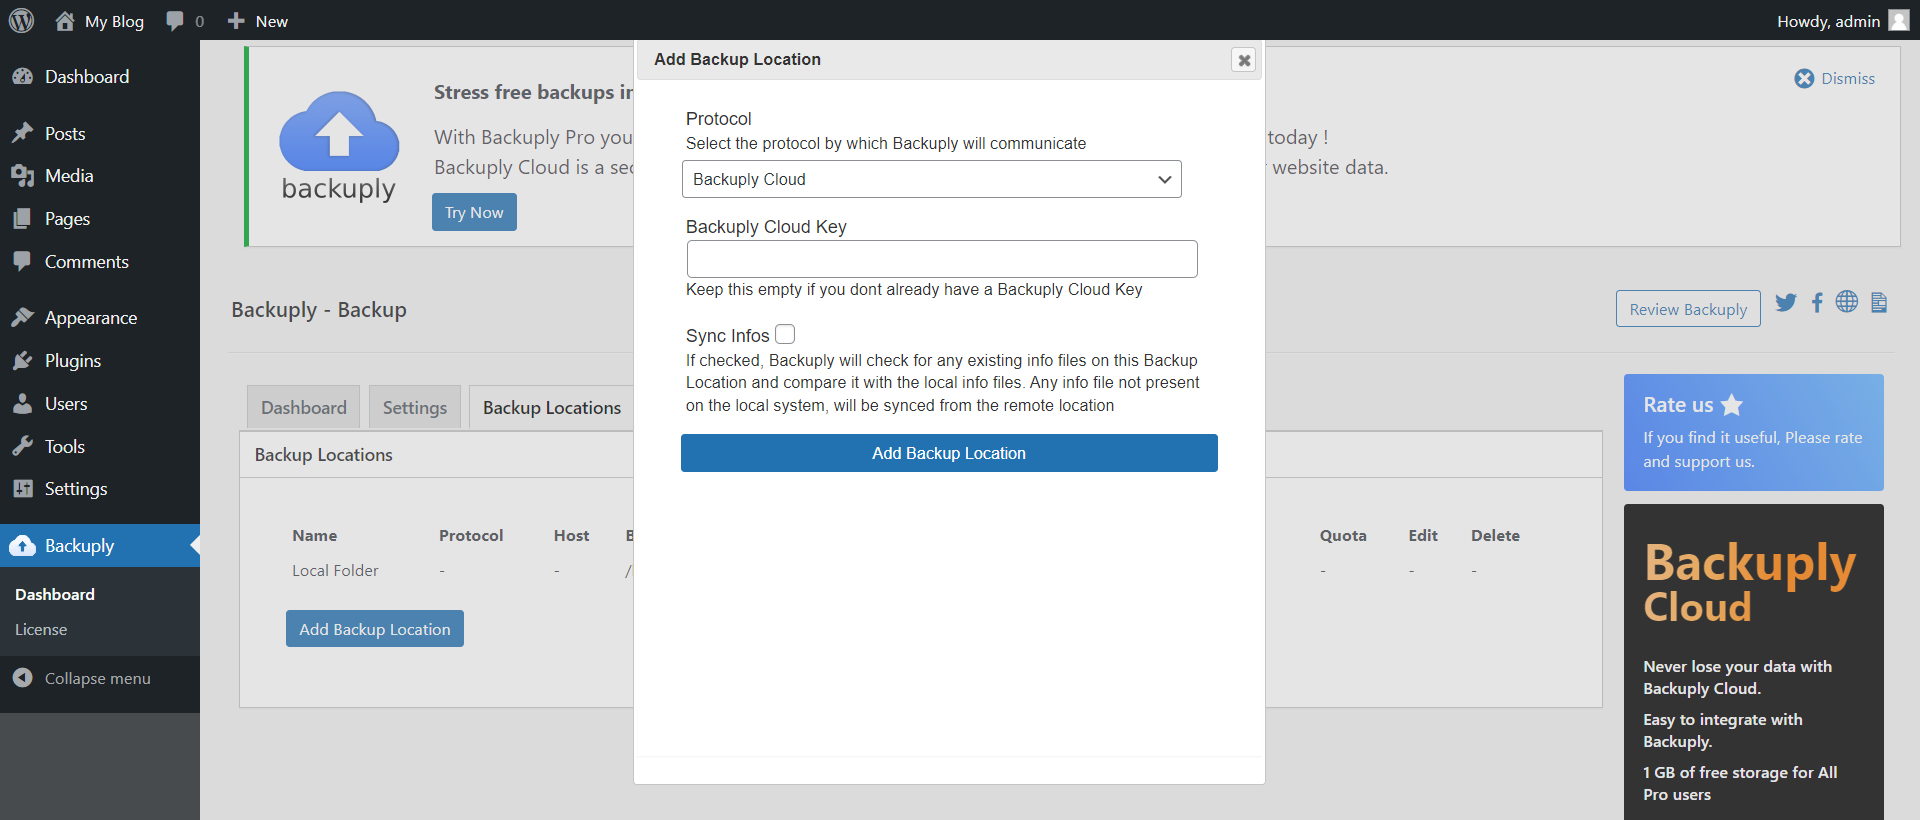Click Try Now in promo banner
Image resolution: width=1920 pixels, height=820 pixels.
pyautogui.click(x=474, y=212)
